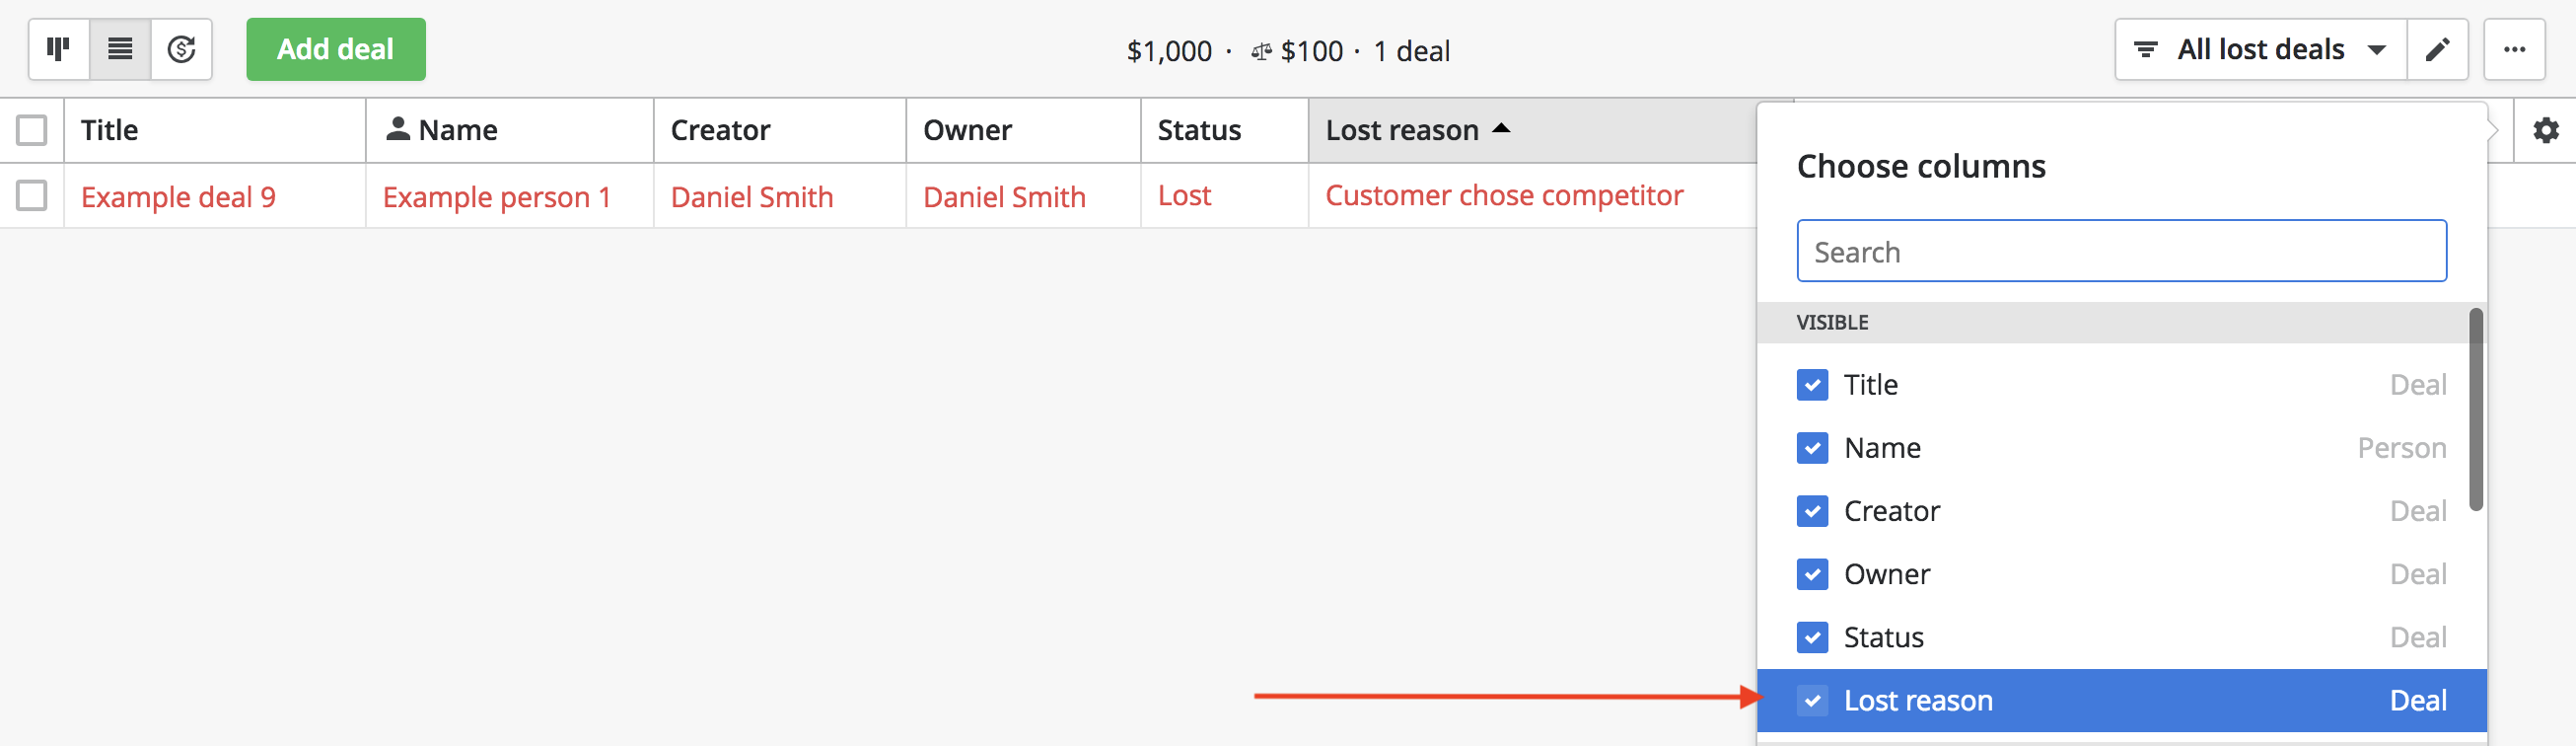Image resolution: width=2576 pixels, height=746 pixels.
Task: Click the green Add deal button
Action: (x=336, y=49)
